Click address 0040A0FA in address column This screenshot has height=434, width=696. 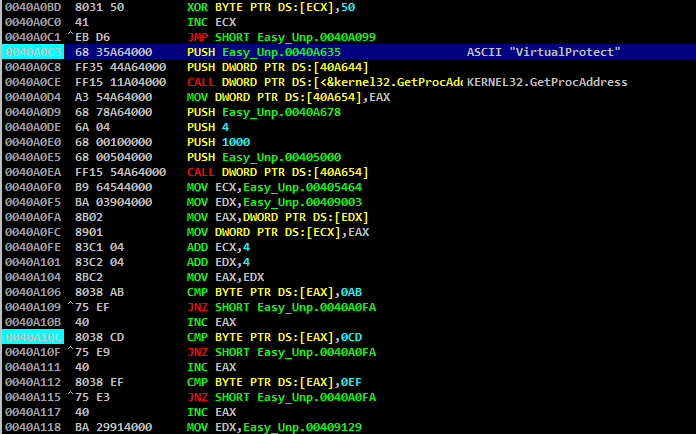tap(33, 217)
